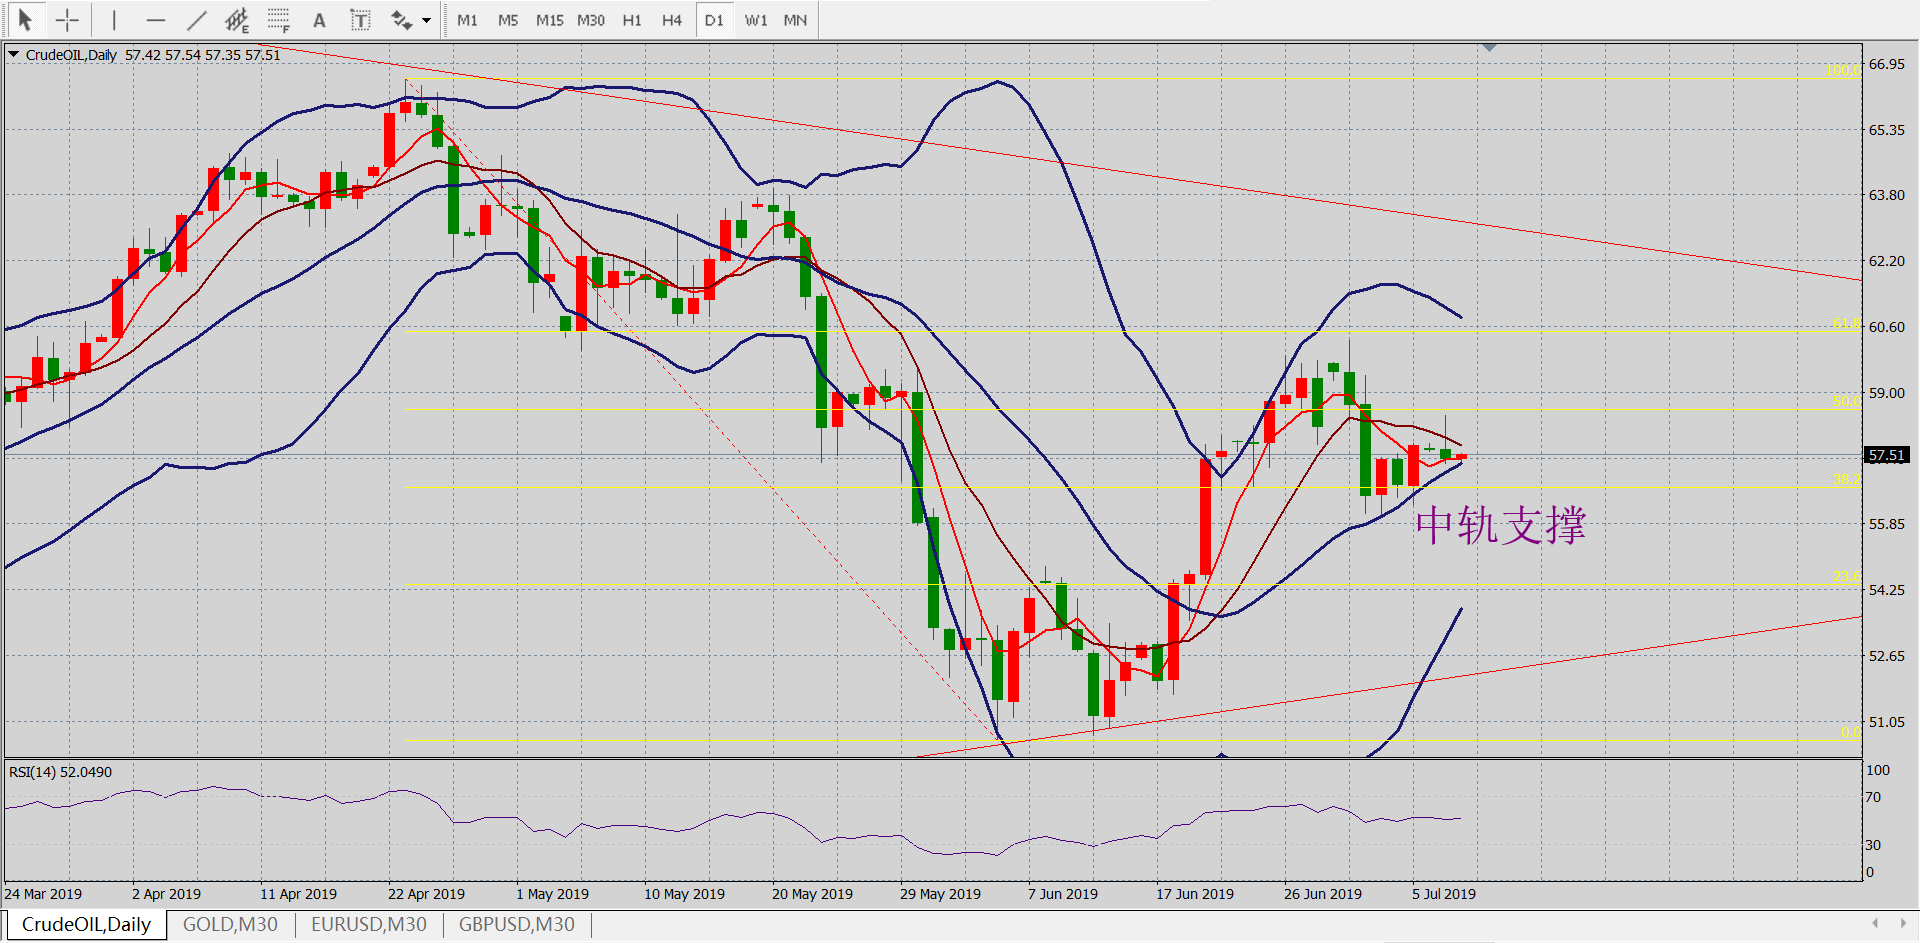1920x943 pixels.
Task: Switch to the H4 timeframe
Action: point(672,20)
